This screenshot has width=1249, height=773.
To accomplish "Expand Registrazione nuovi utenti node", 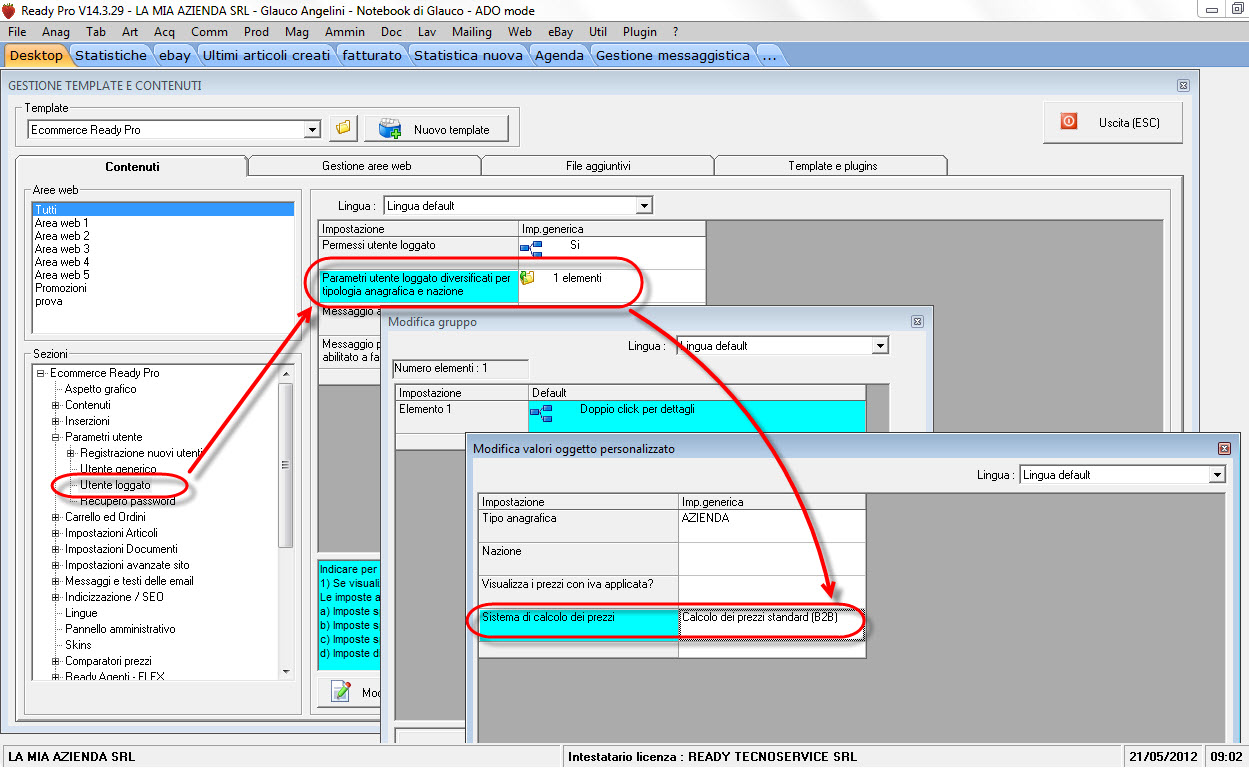I will coord(71,453).
